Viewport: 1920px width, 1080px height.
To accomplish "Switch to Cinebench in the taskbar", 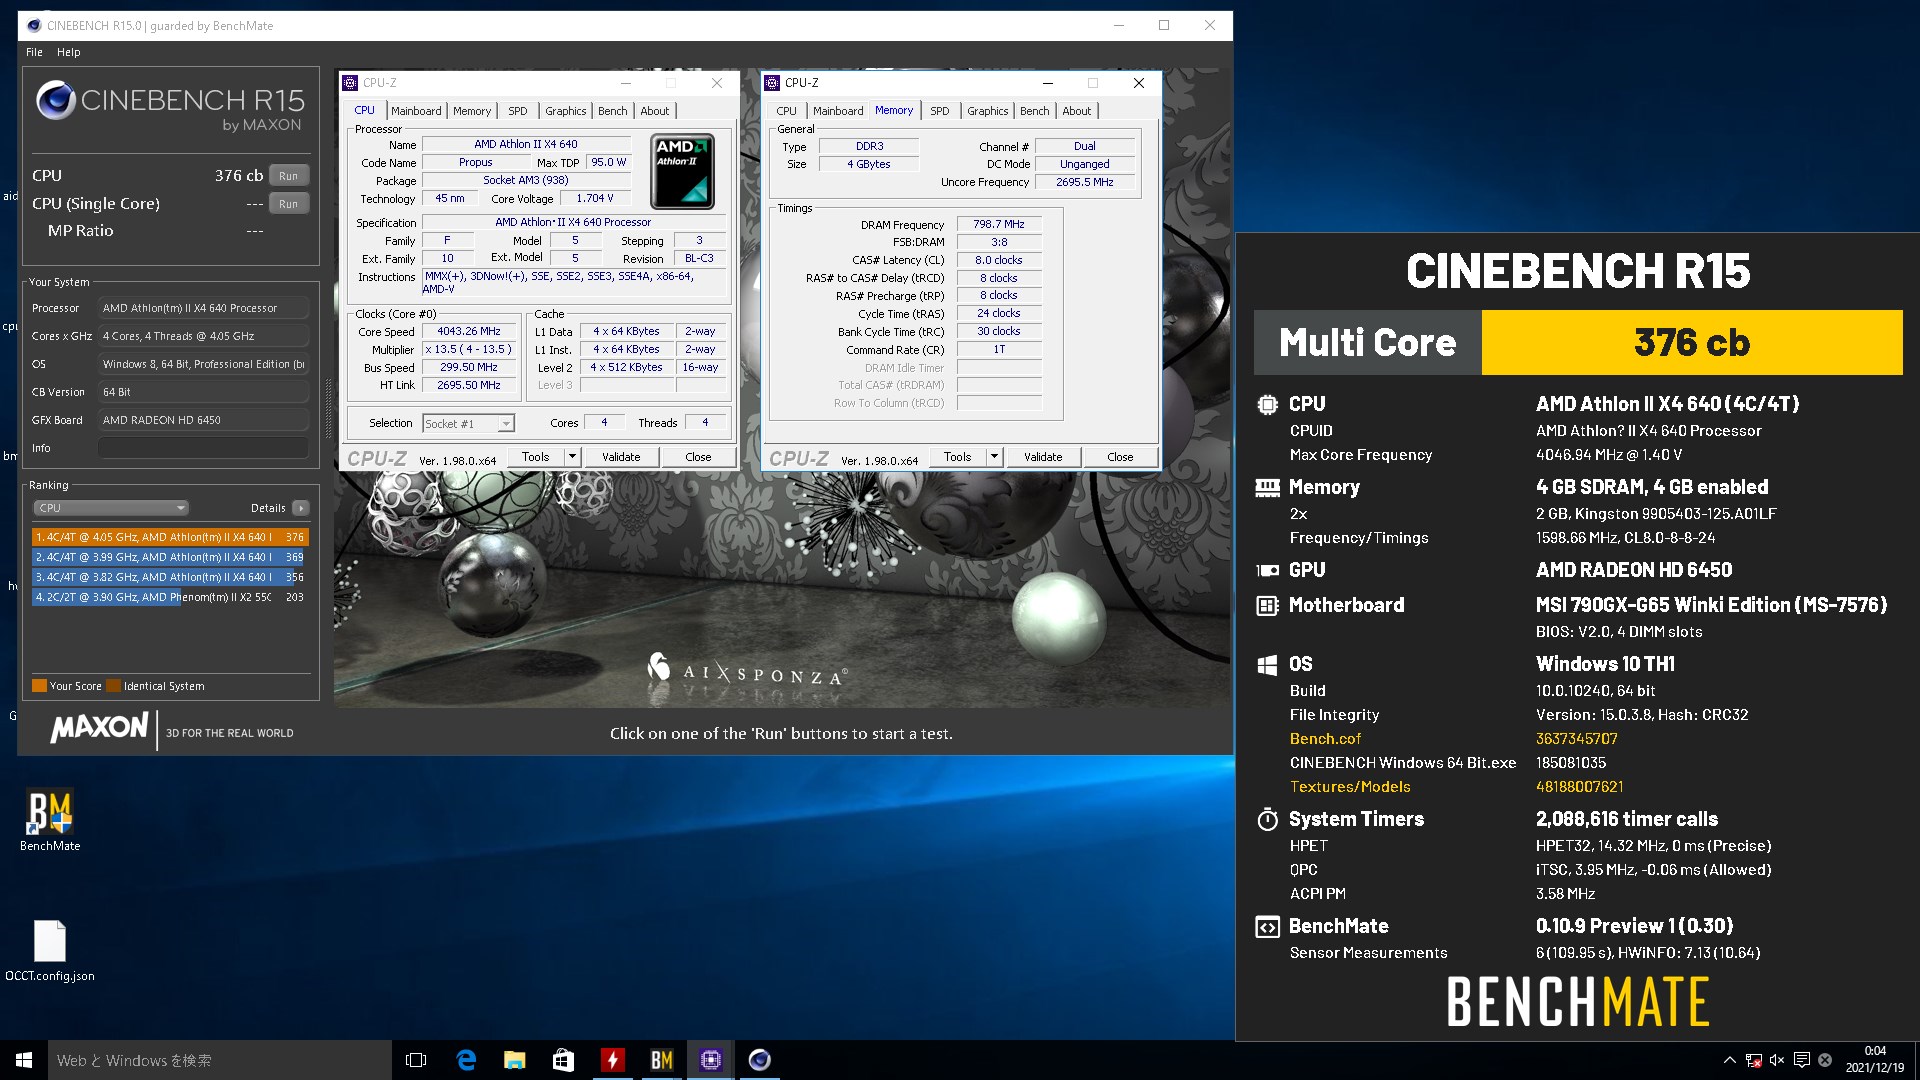I will tap(759, 1060).
